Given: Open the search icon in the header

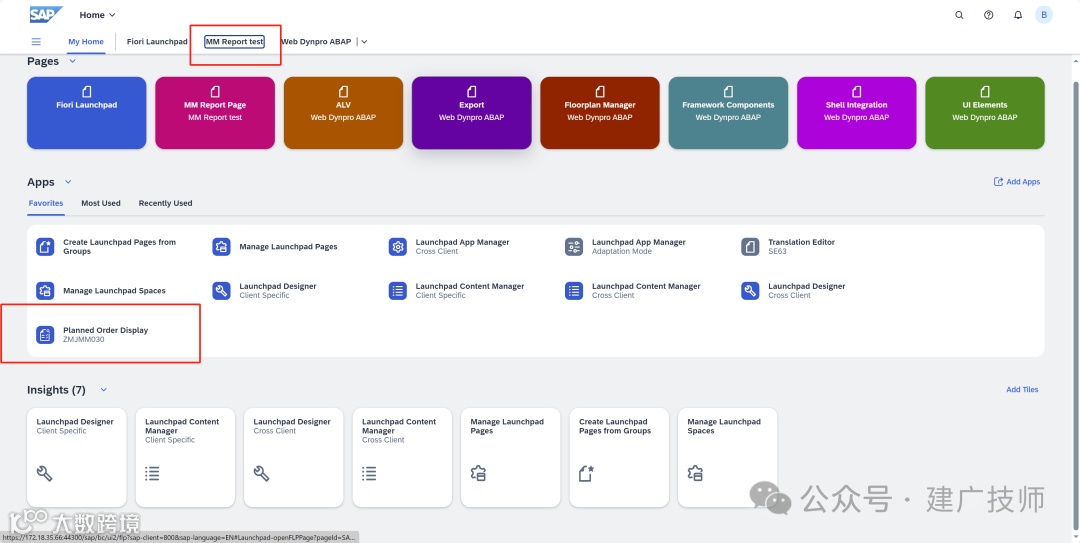Looking at the screenshot, I should point(959,15).
